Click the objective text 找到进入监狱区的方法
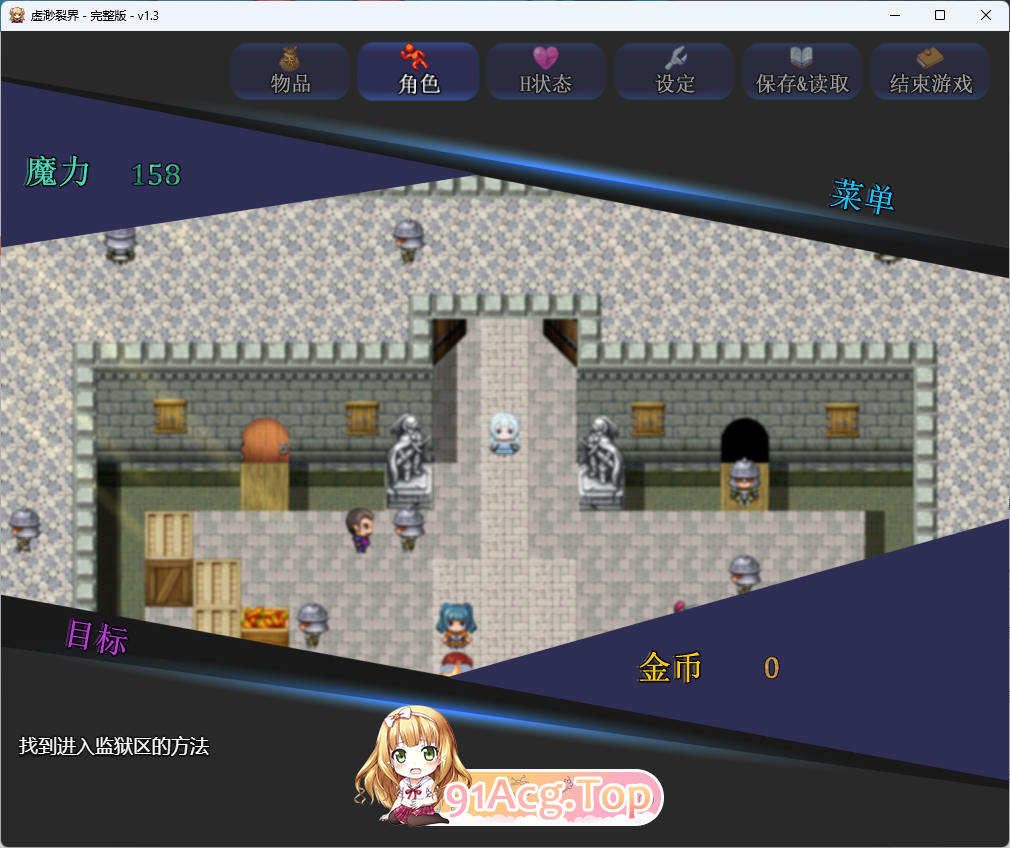Viewport: 1010px width, 848px height. (x=114, y=746)
